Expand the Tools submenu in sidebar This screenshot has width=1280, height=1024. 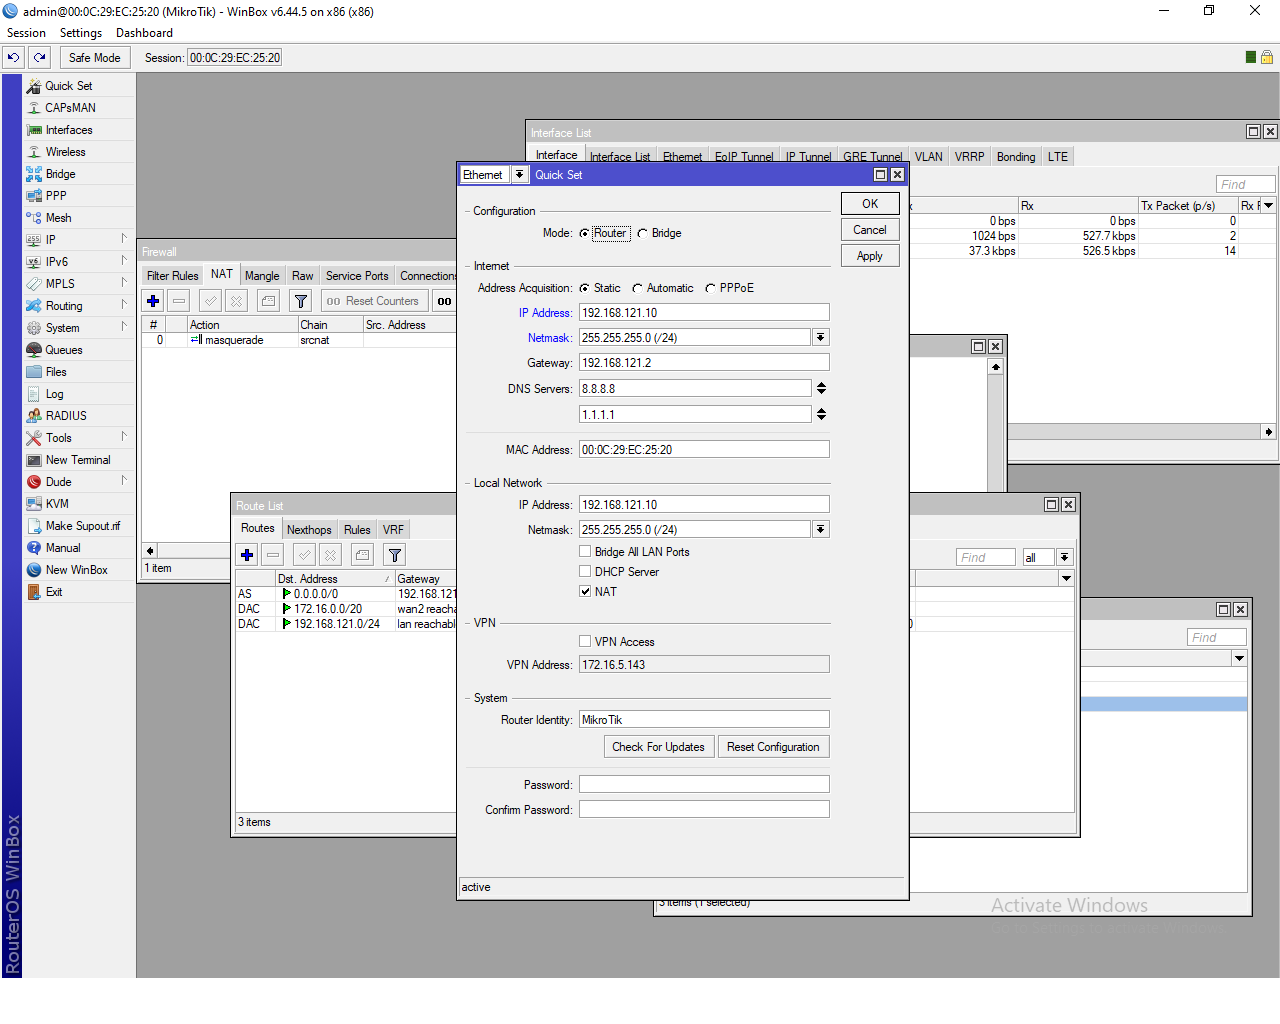click(124, 437)
